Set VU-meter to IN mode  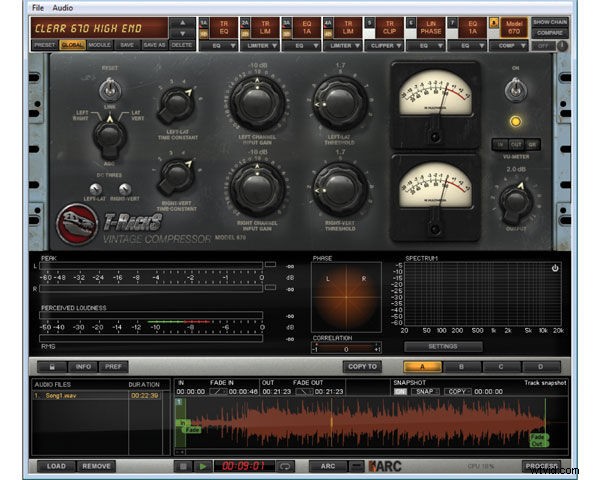click(500, 145)
